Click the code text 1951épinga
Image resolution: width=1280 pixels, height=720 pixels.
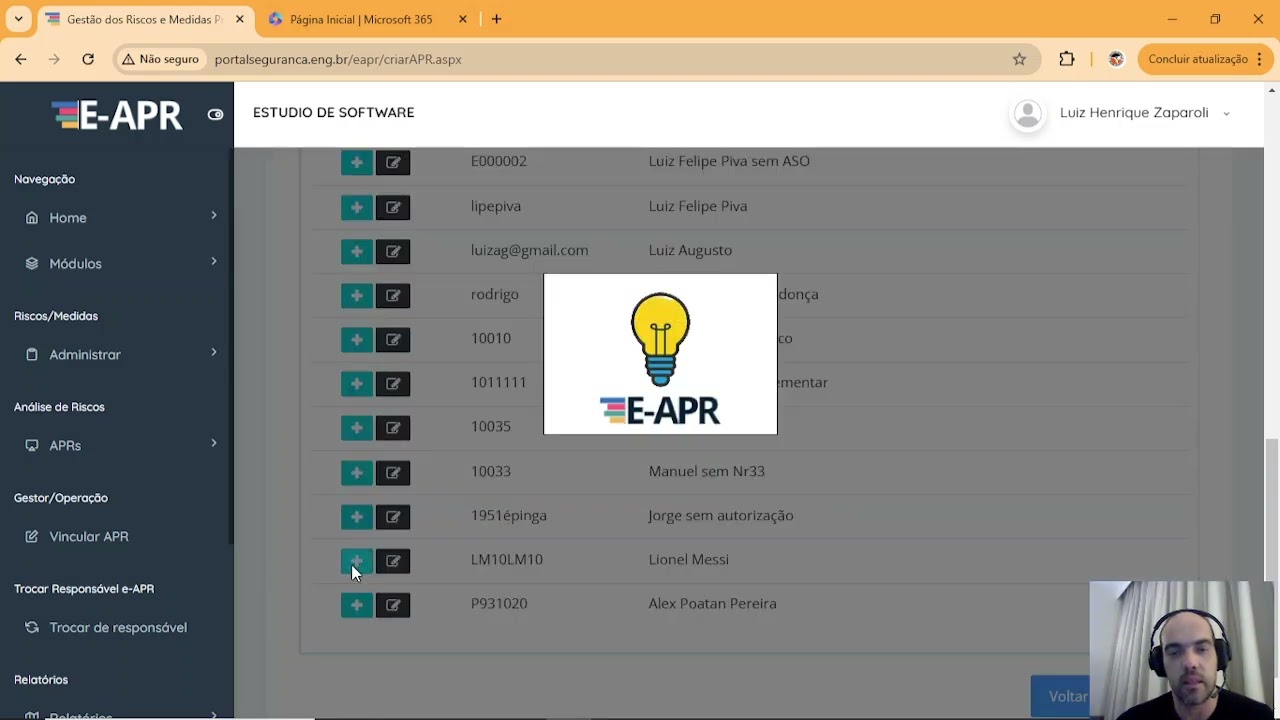[x=509, y=515]
